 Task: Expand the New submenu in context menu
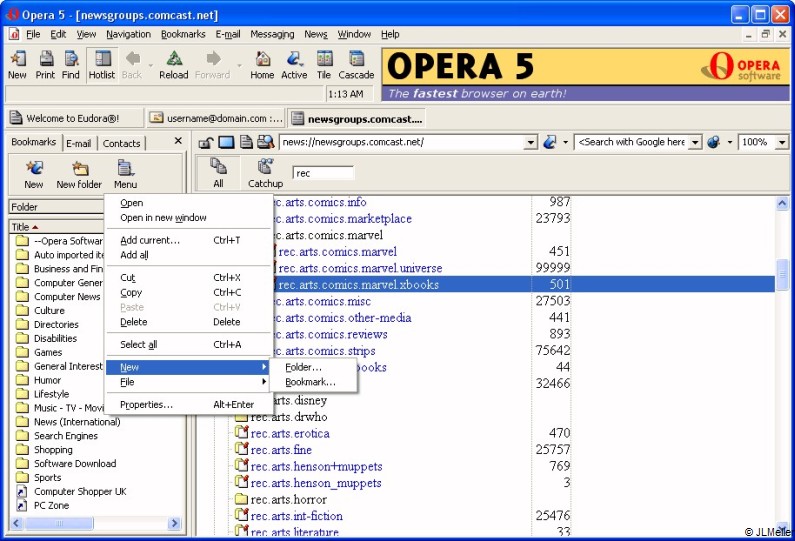(187, 367)
